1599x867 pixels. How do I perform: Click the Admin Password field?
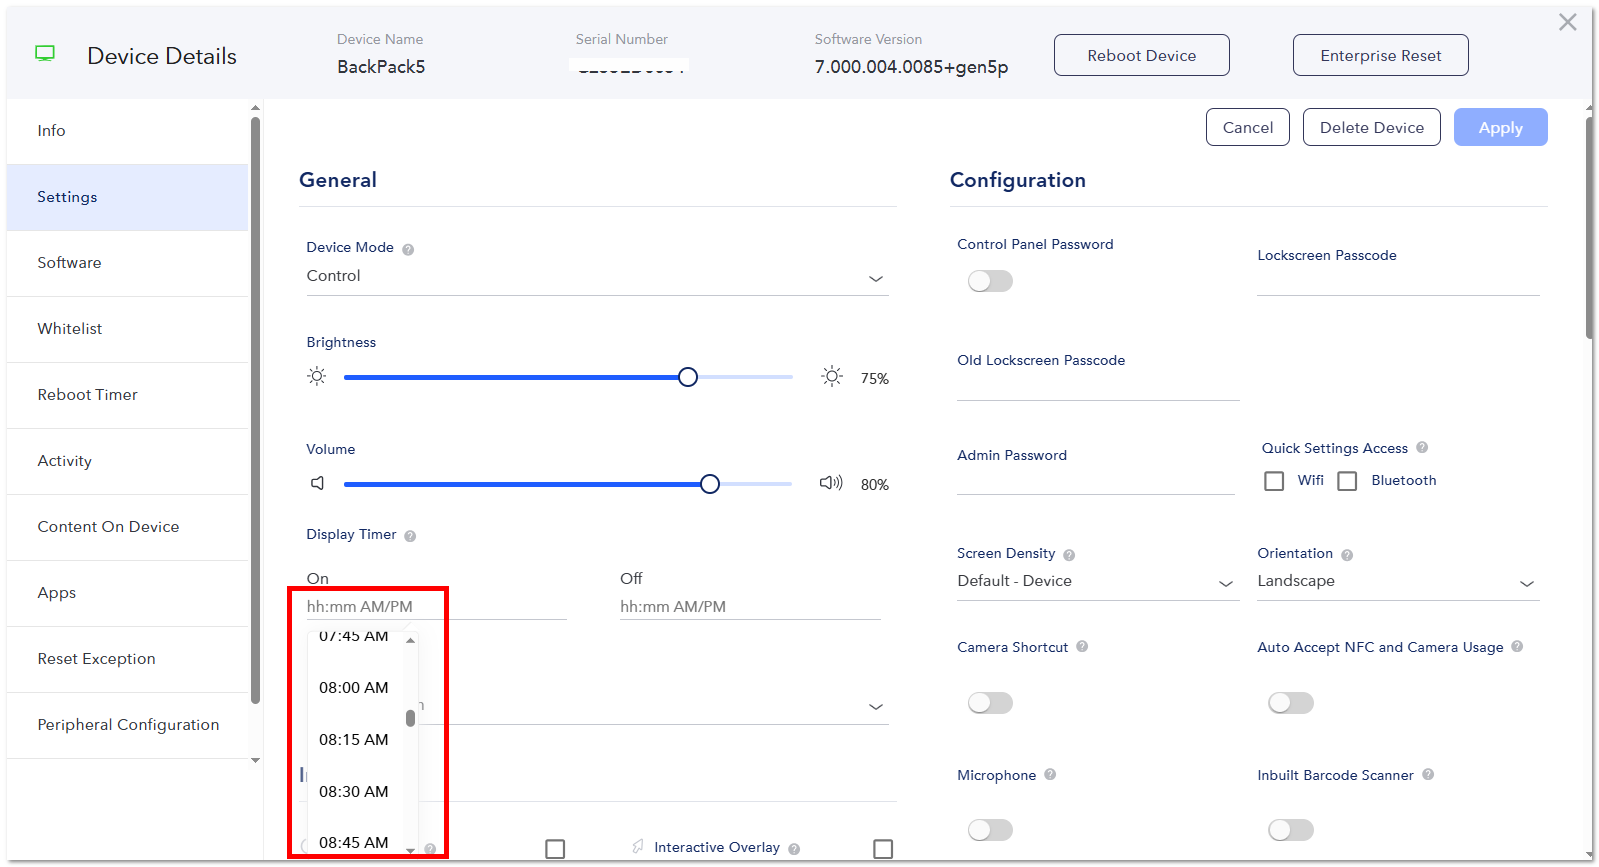(1095, 481)
